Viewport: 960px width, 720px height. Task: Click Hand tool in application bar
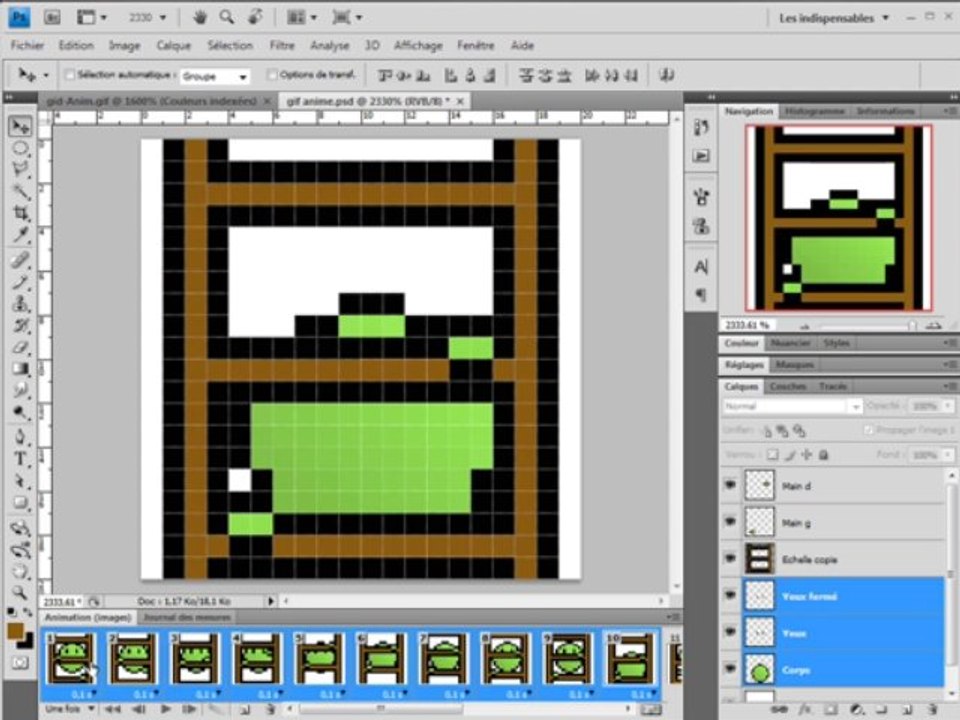click(x=200, y=18)
